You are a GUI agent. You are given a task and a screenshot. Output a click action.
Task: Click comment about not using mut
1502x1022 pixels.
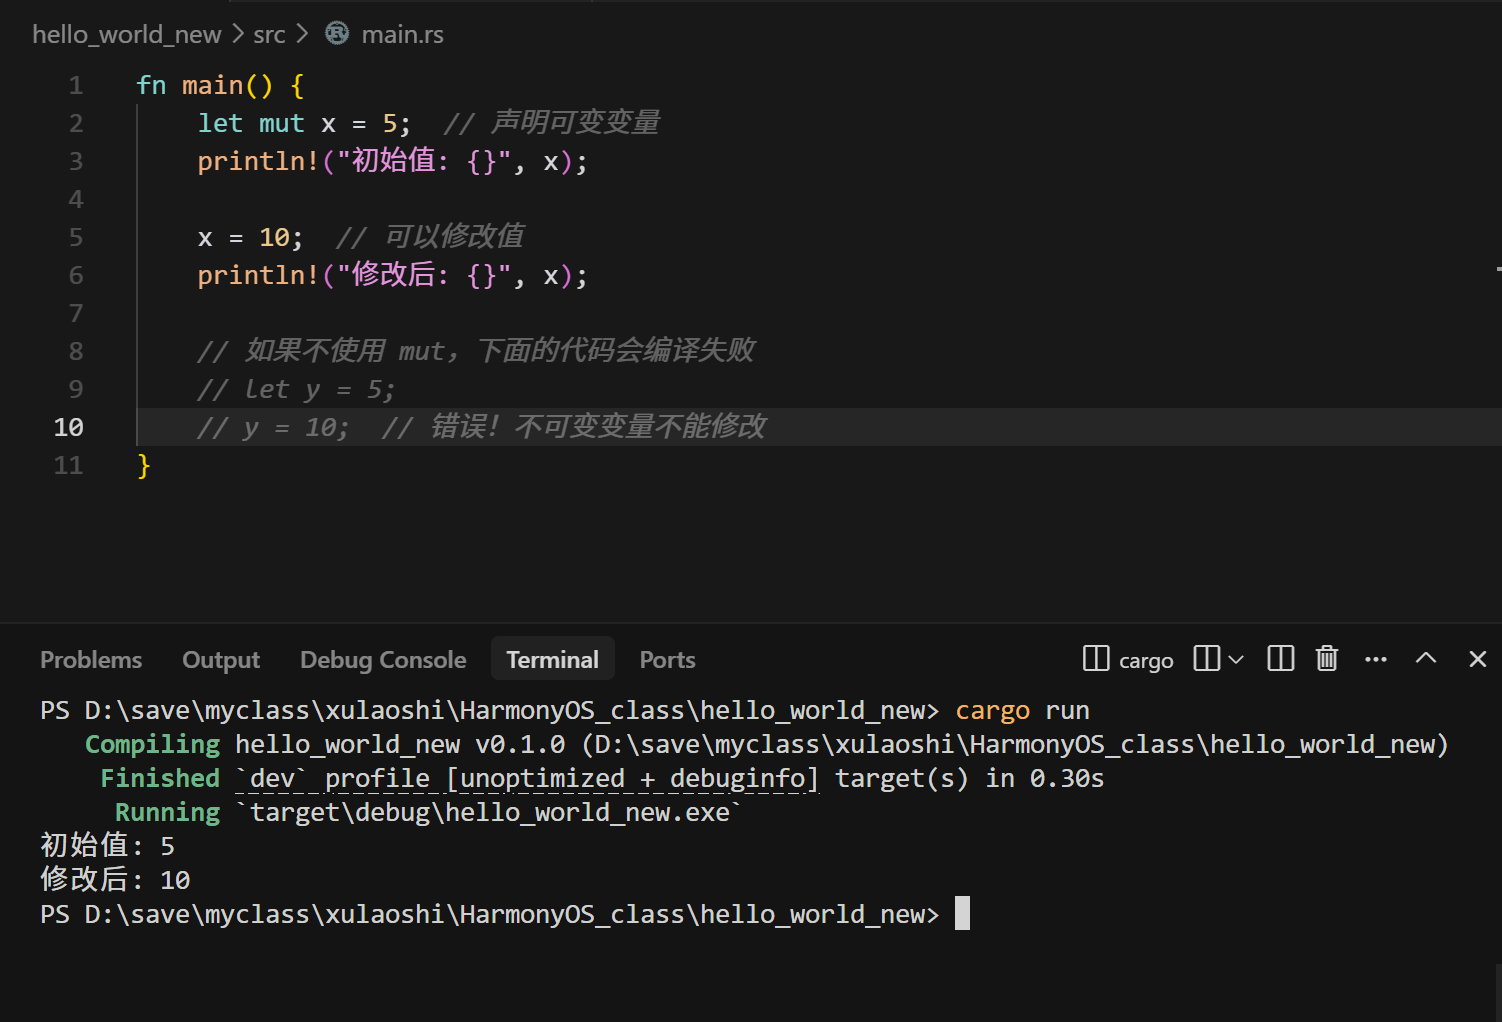click(476, 351)
